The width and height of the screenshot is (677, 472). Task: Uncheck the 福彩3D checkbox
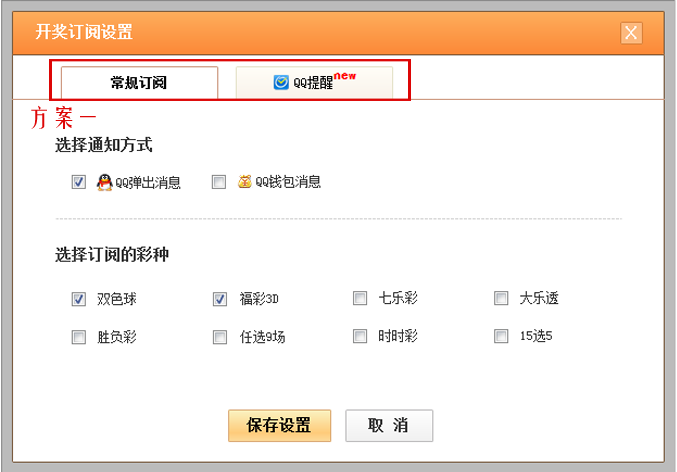219,299
